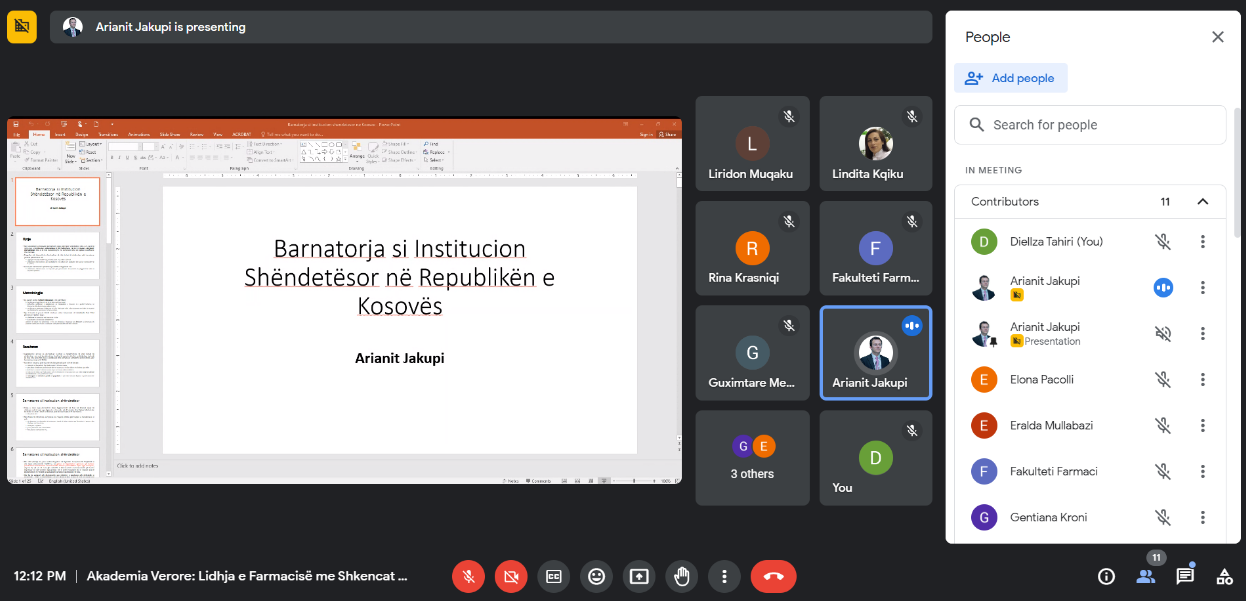Viewport: 1246px width, 601px height.
Task: Click the present now screen icon
Action: pos(639,576)
